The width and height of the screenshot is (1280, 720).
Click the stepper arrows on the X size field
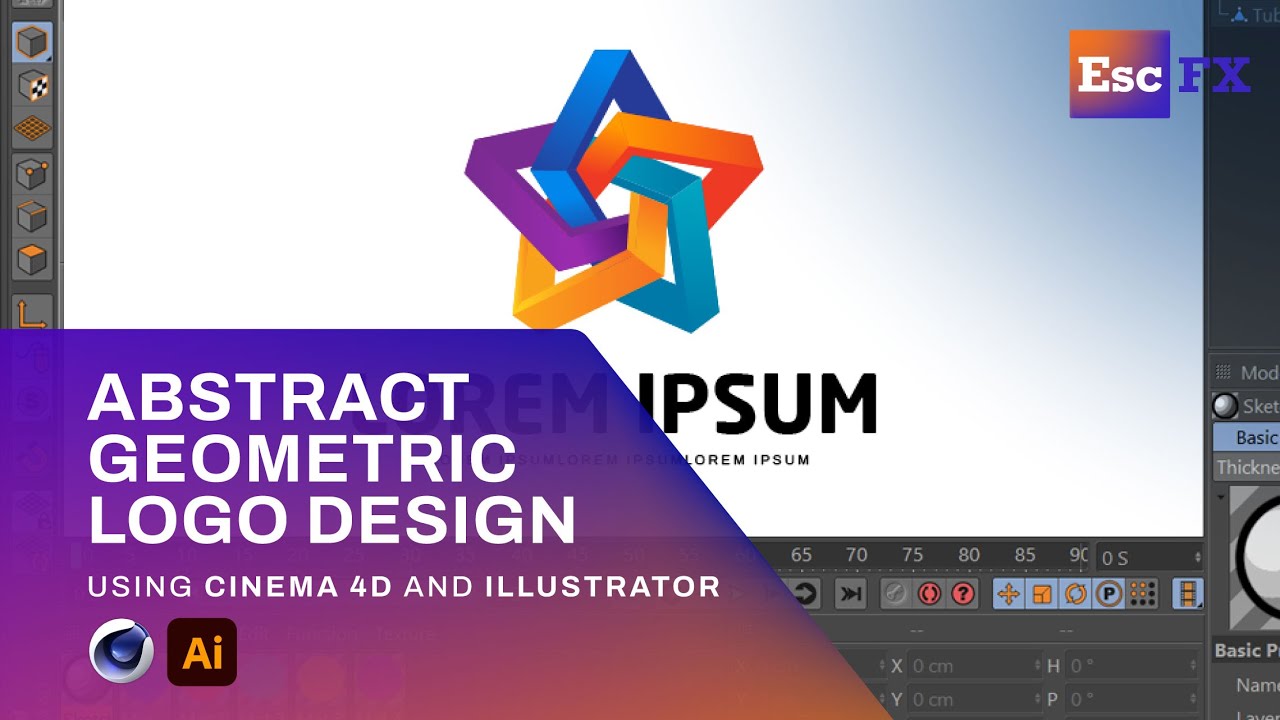pos(1037,665)
